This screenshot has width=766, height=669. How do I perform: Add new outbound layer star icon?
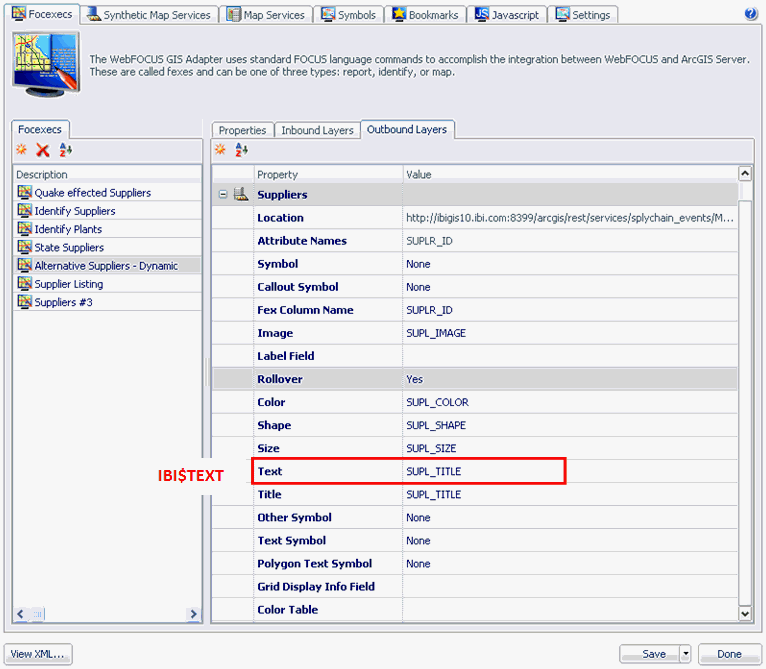[220, 149]
